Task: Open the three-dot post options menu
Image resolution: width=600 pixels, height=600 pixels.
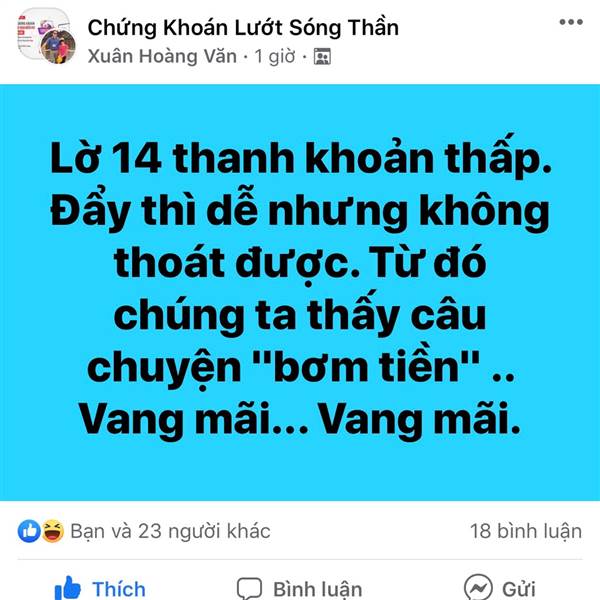Action: 571,22
